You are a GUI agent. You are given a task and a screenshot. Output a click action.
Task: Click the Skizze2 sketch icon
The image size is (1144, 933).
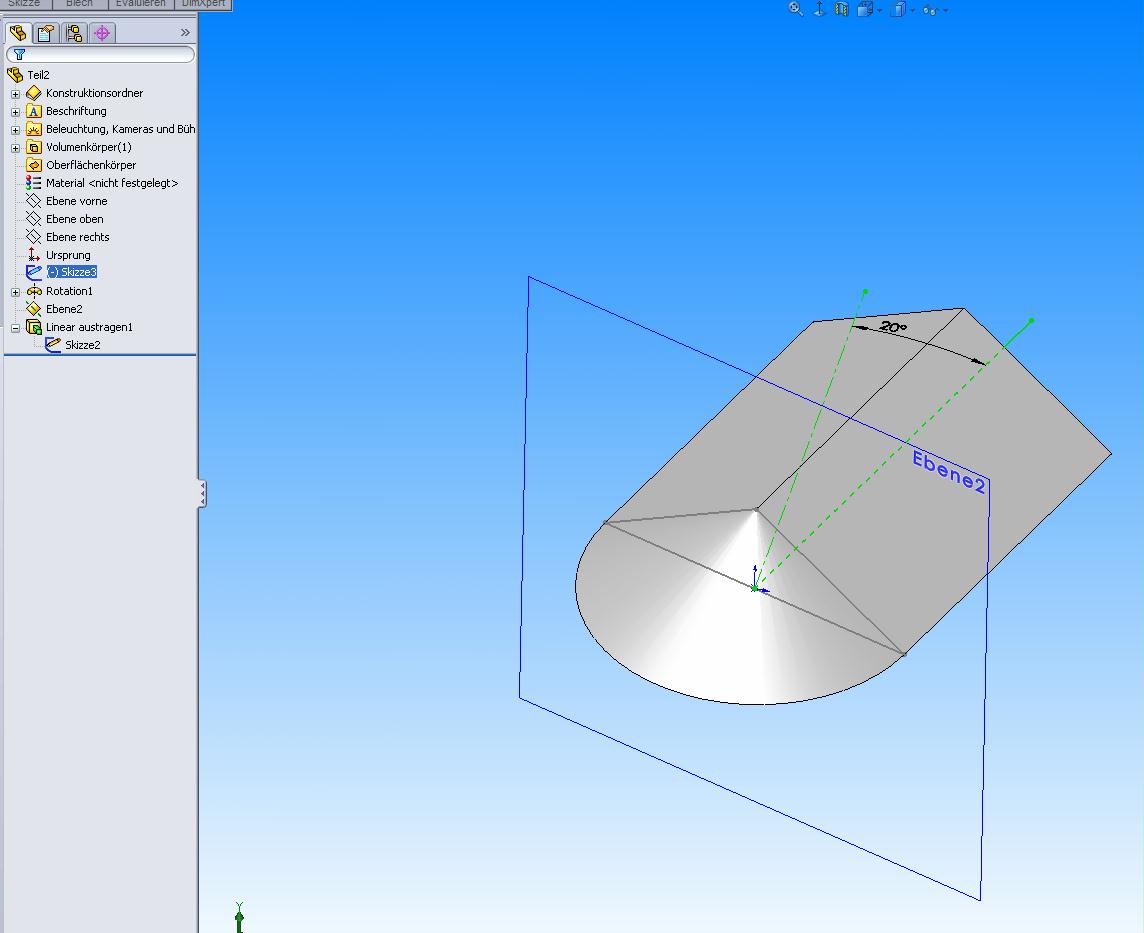53,344
